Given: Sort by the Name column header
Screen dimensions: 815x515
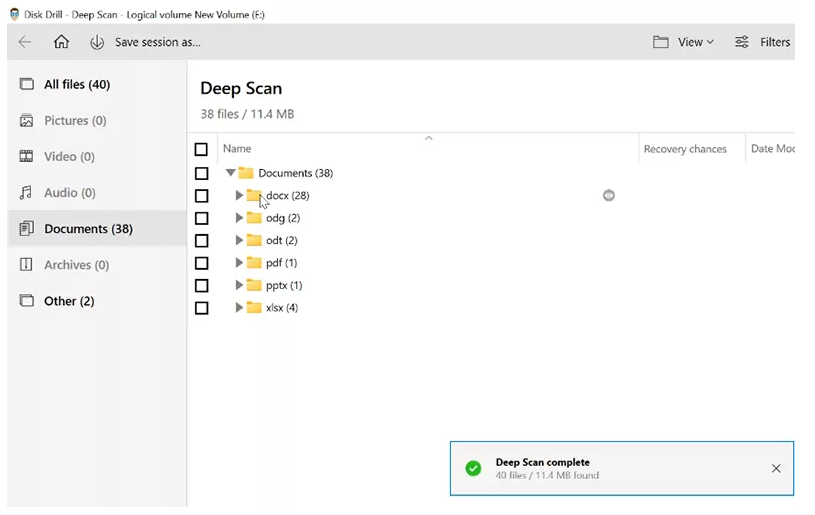Looking at the screenshot, I should click(x=237, y=149).
